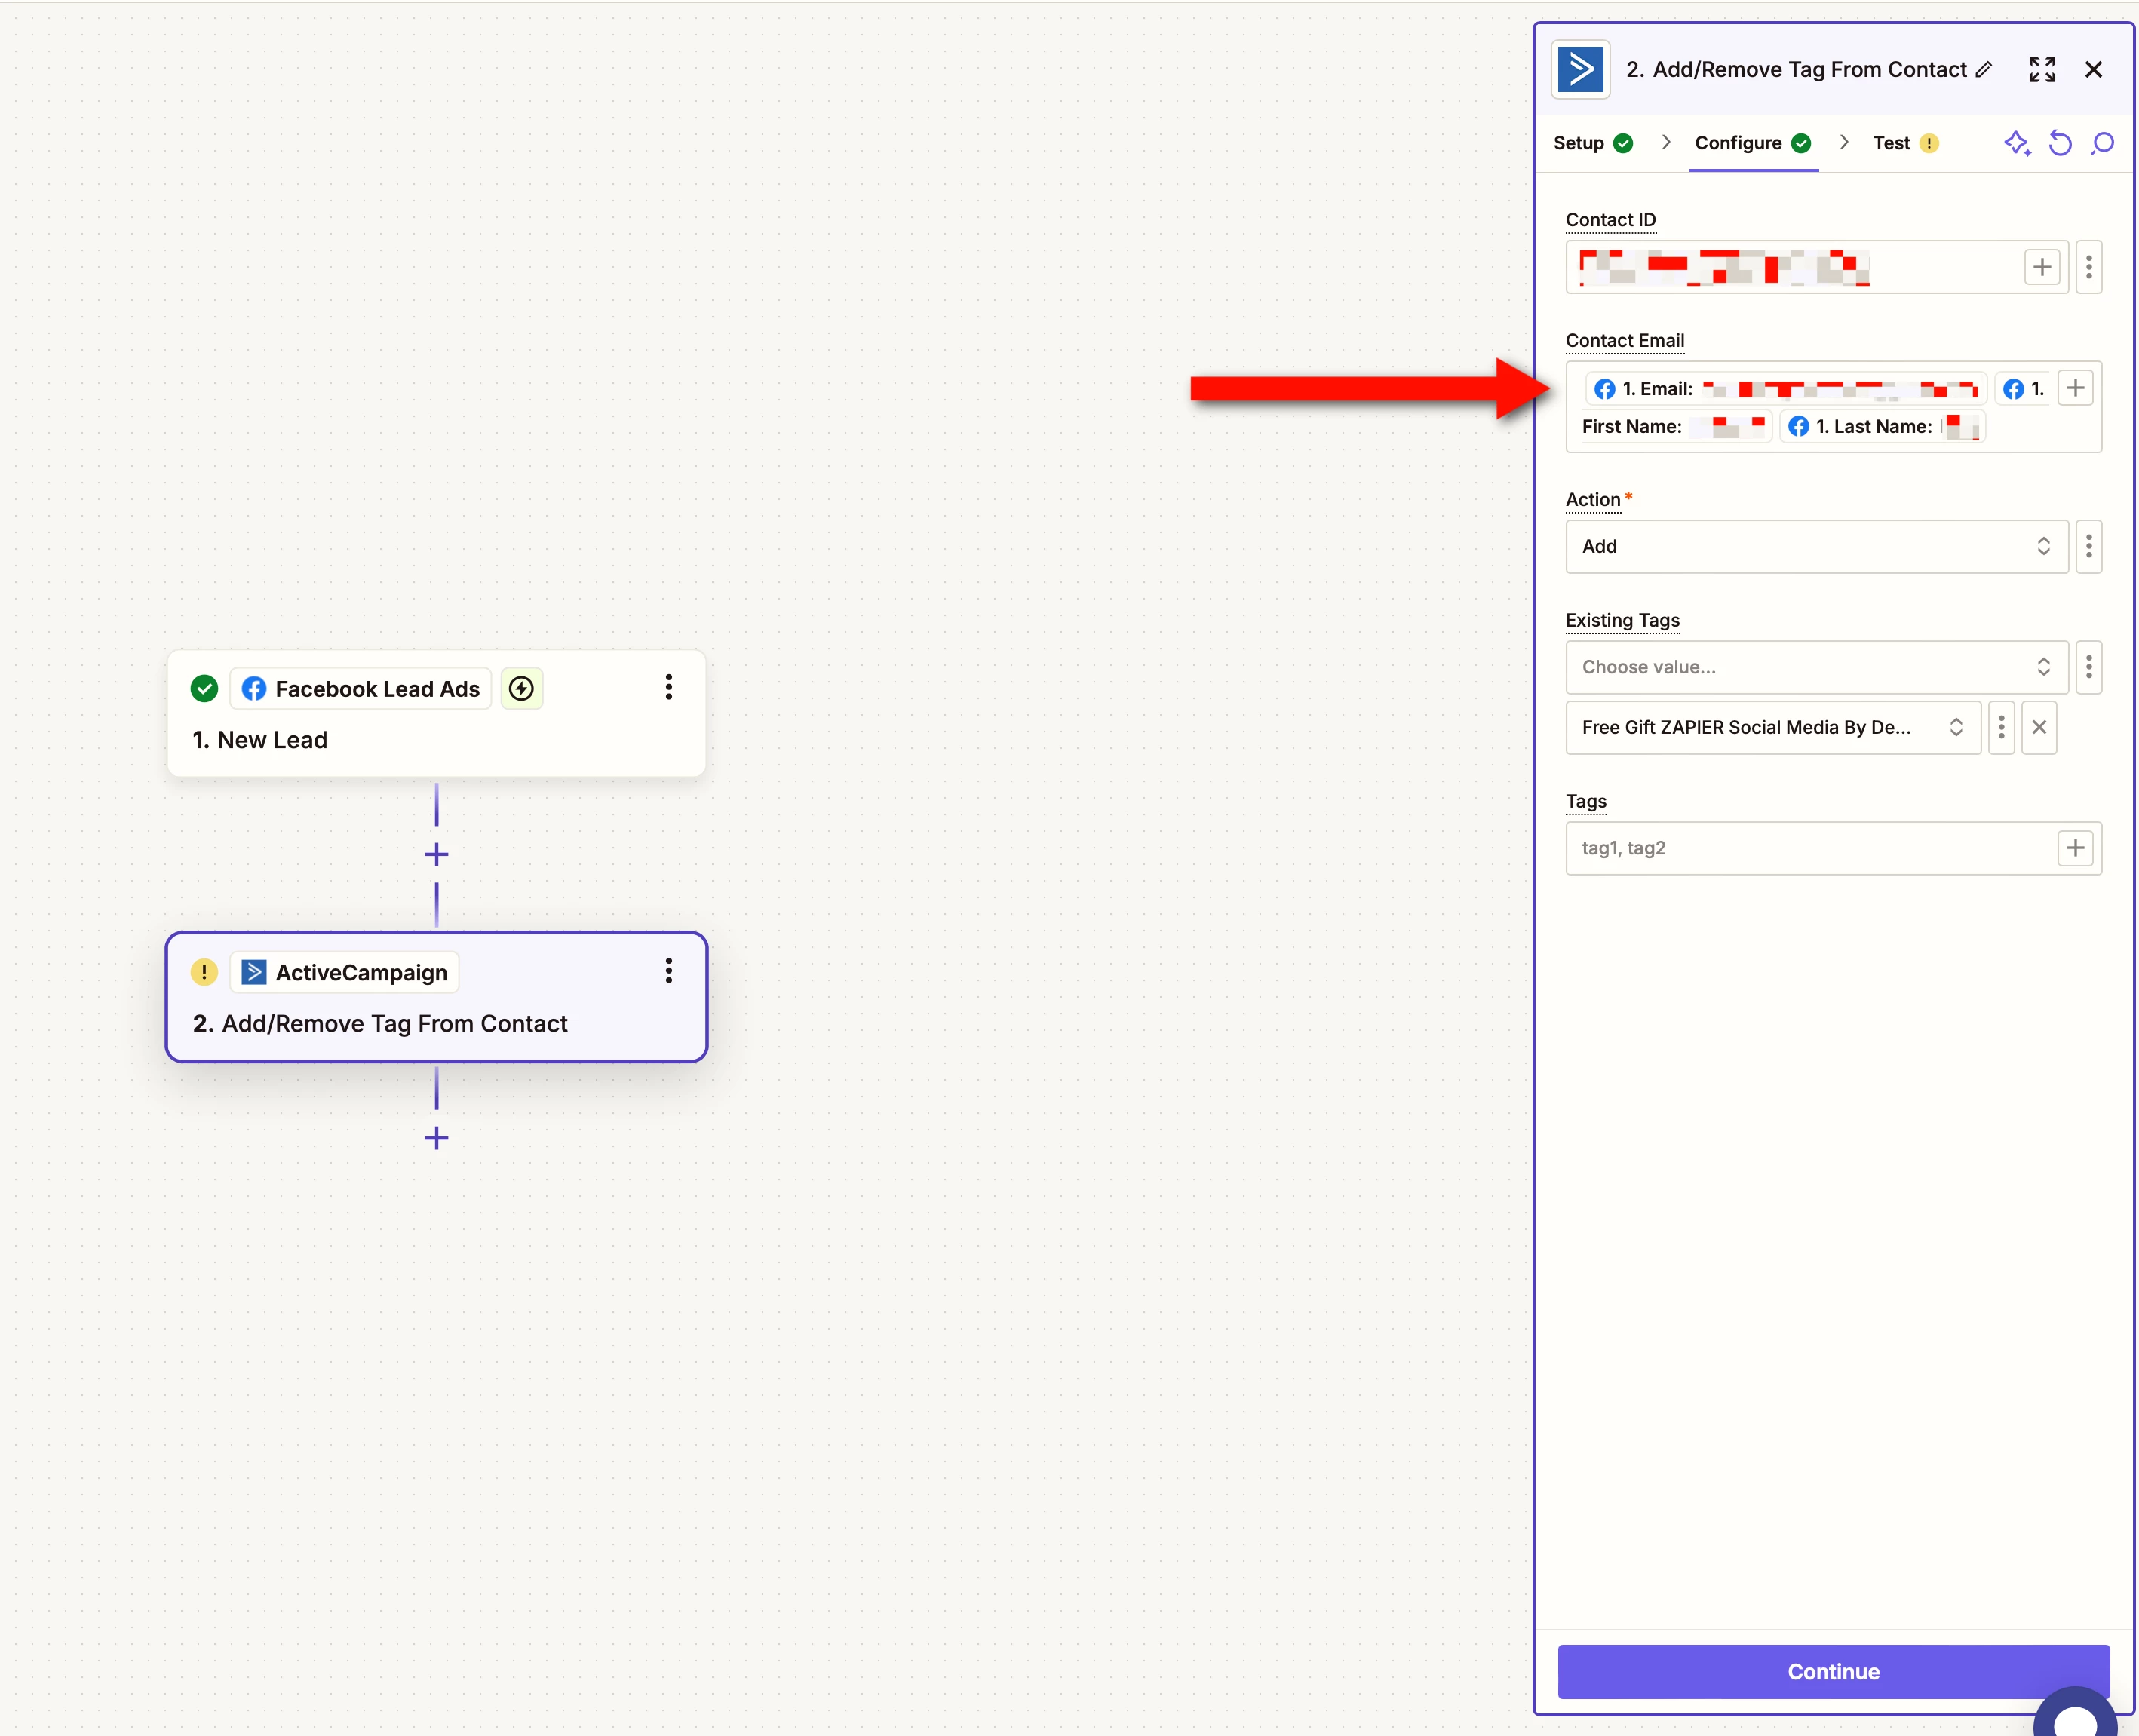Click the '1. New Lead' step title
The width and height of the screenshot is (2139, 1736).
pyautogui.click(x=260, y=740)
